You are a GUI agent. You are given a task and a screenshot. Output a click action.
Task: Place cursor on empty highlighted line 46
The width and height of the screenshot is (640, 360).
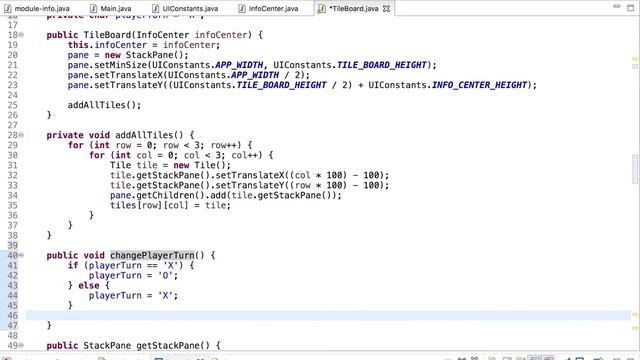(328, 316)
